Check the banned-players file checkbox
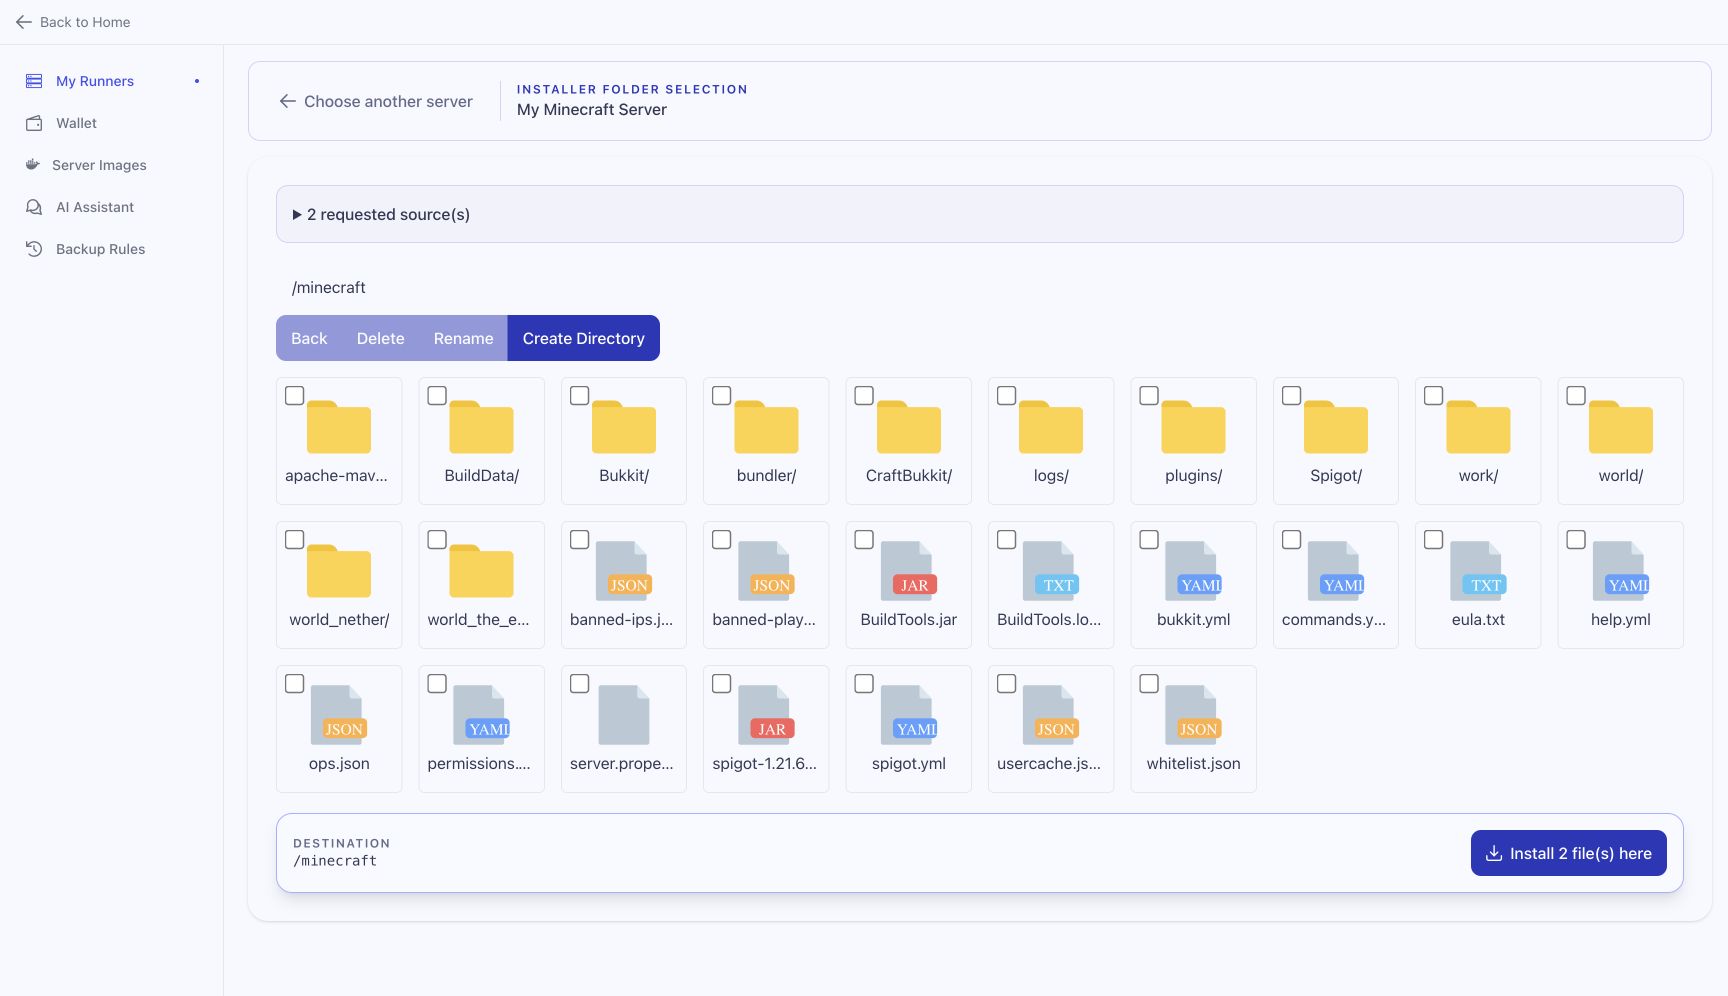The image size is (1728, 996). coord(722,540)
